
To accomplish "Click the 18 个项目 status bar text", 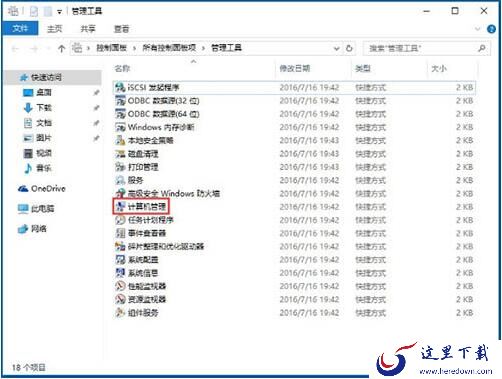I will pos(29,367).
